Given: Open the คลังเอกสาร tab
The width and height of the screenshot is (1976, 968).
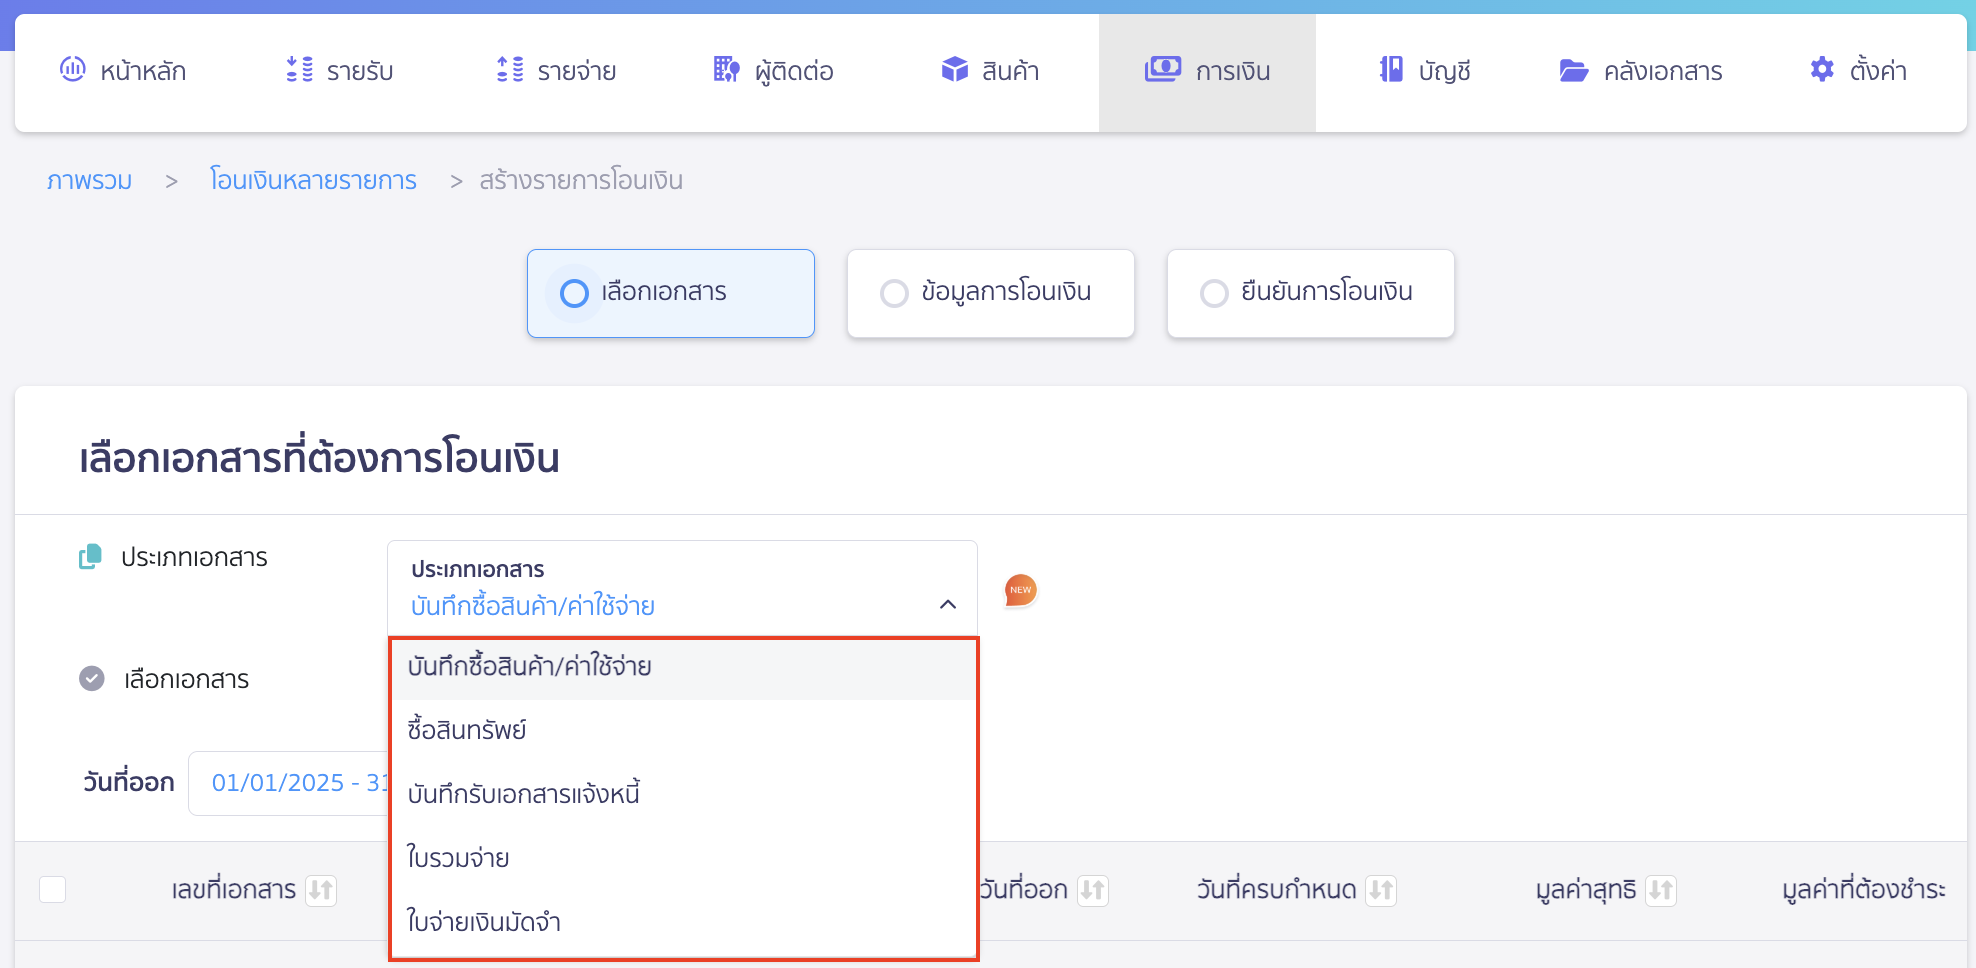Looking at the screenshot, I should [x=1640, y=70].
